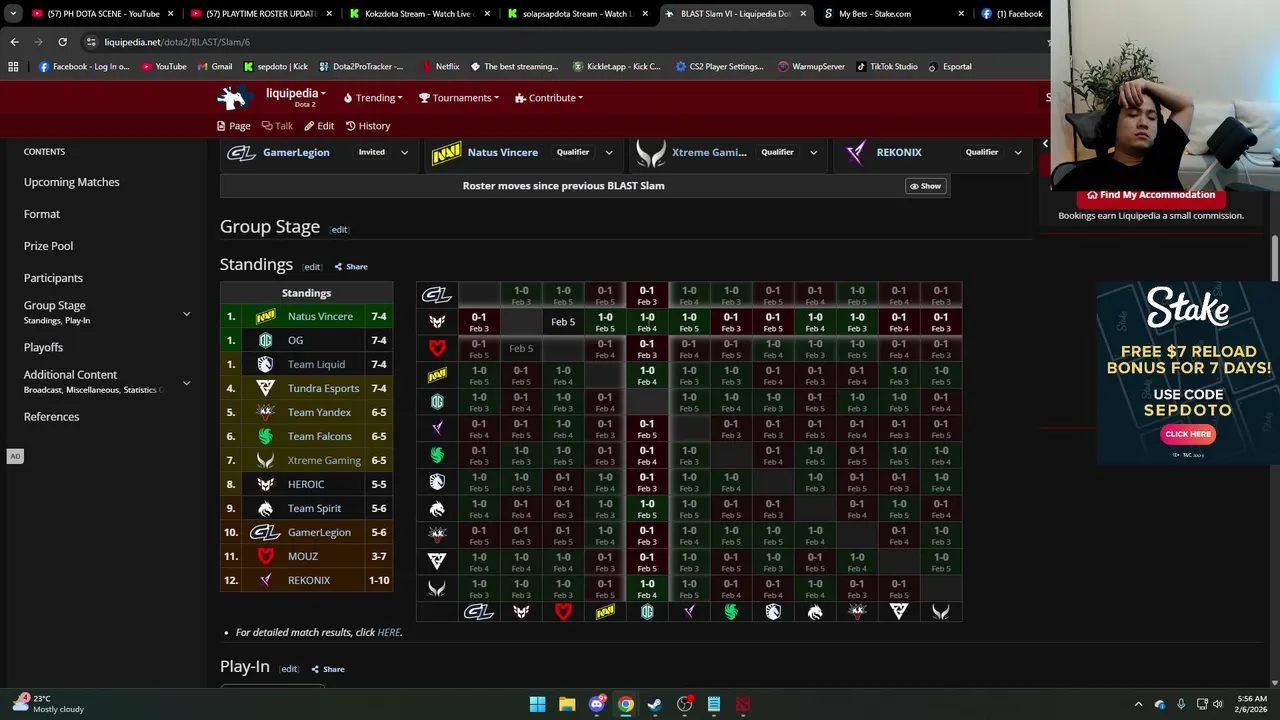Switch to the Talk tab
The height and width of the screenshot is (720, 1280).
pos(277,126)
